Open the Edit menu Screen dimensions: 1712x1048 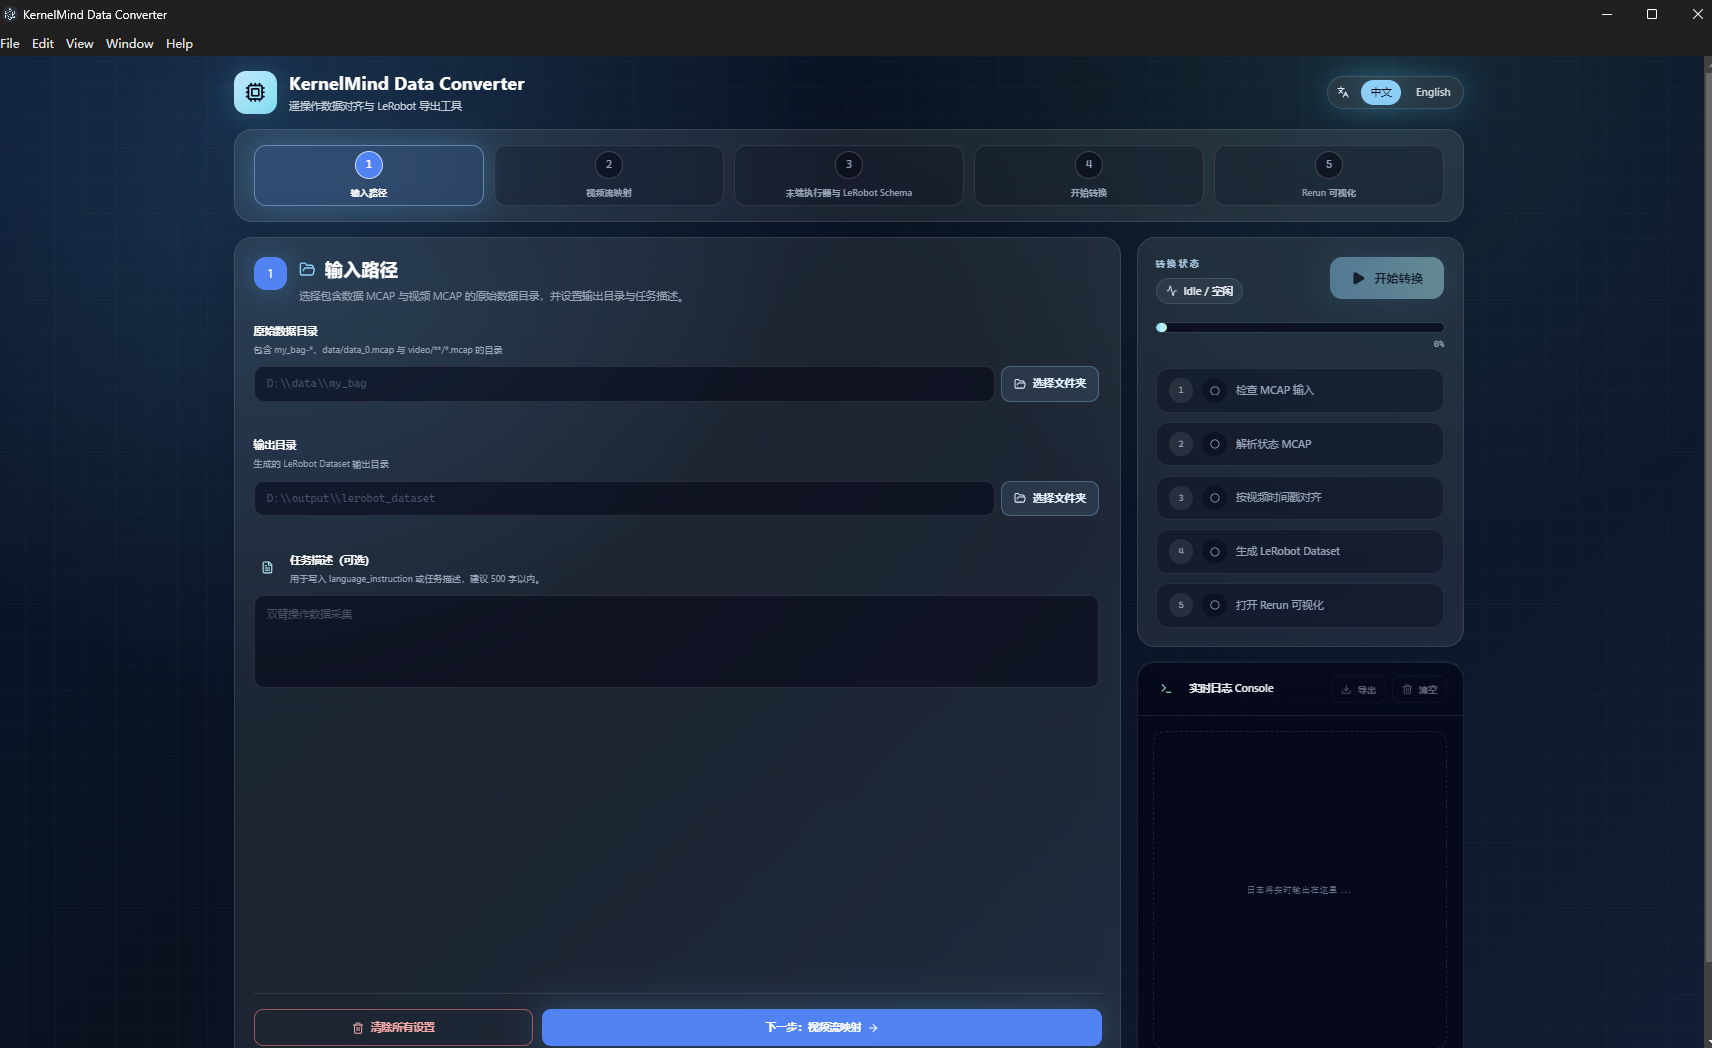point(43,43)
